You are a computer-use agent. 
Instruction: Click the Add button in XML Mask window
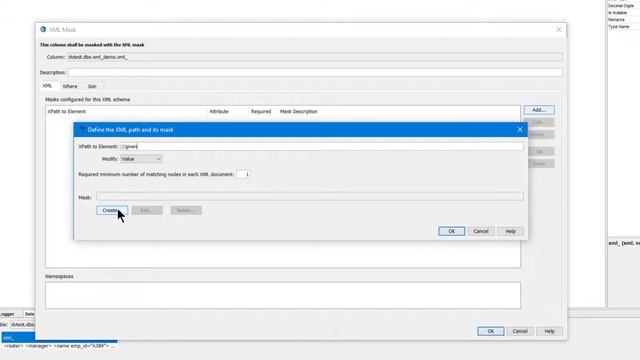pos(539,110)
